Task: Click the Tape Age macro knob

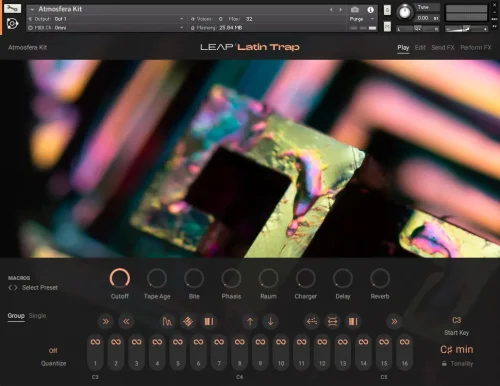Action: coord(157,278)
